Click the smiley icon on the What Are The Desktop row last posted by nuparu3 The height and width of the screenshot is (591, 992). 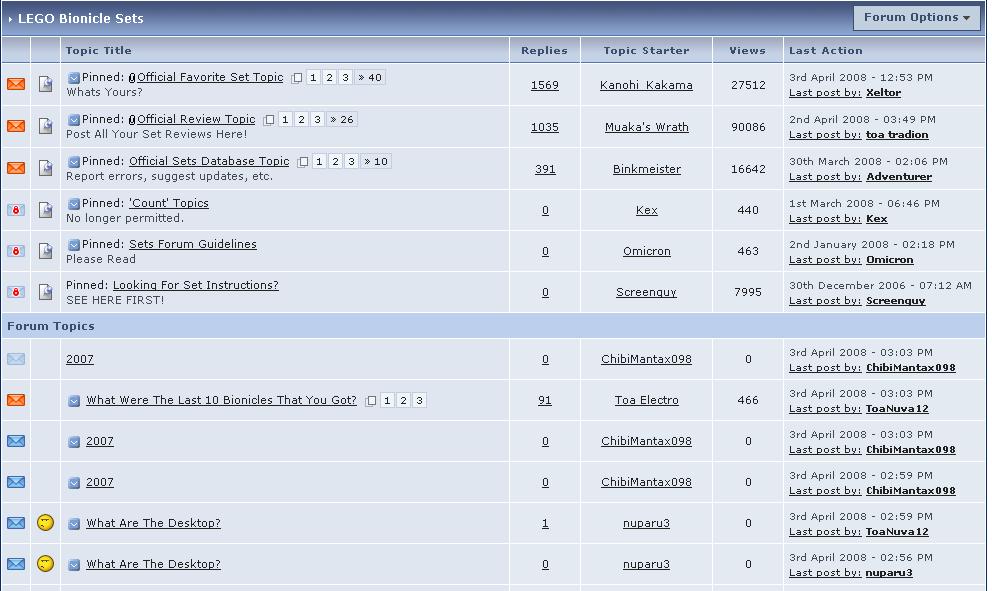coord(46,563)
